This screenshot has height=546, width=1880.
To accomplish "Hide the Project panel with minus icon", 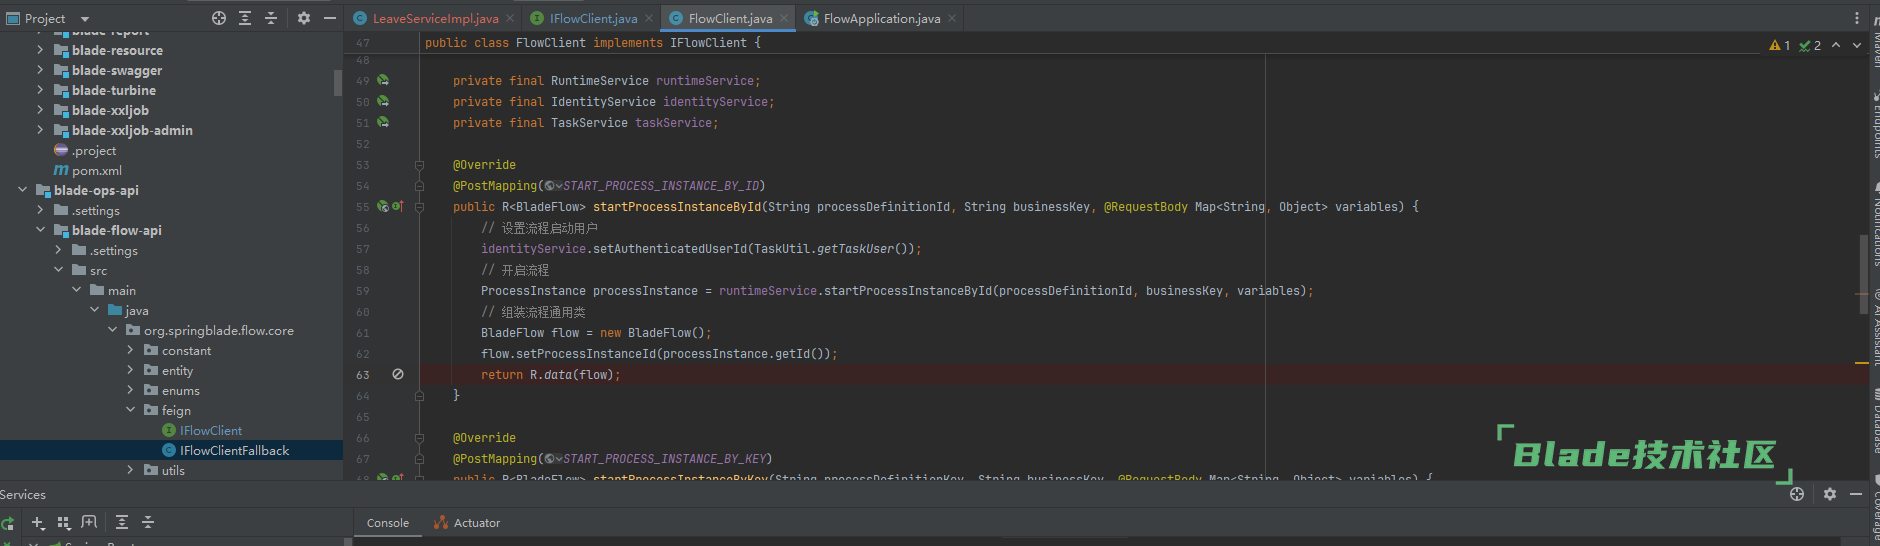I will (330, 18).
